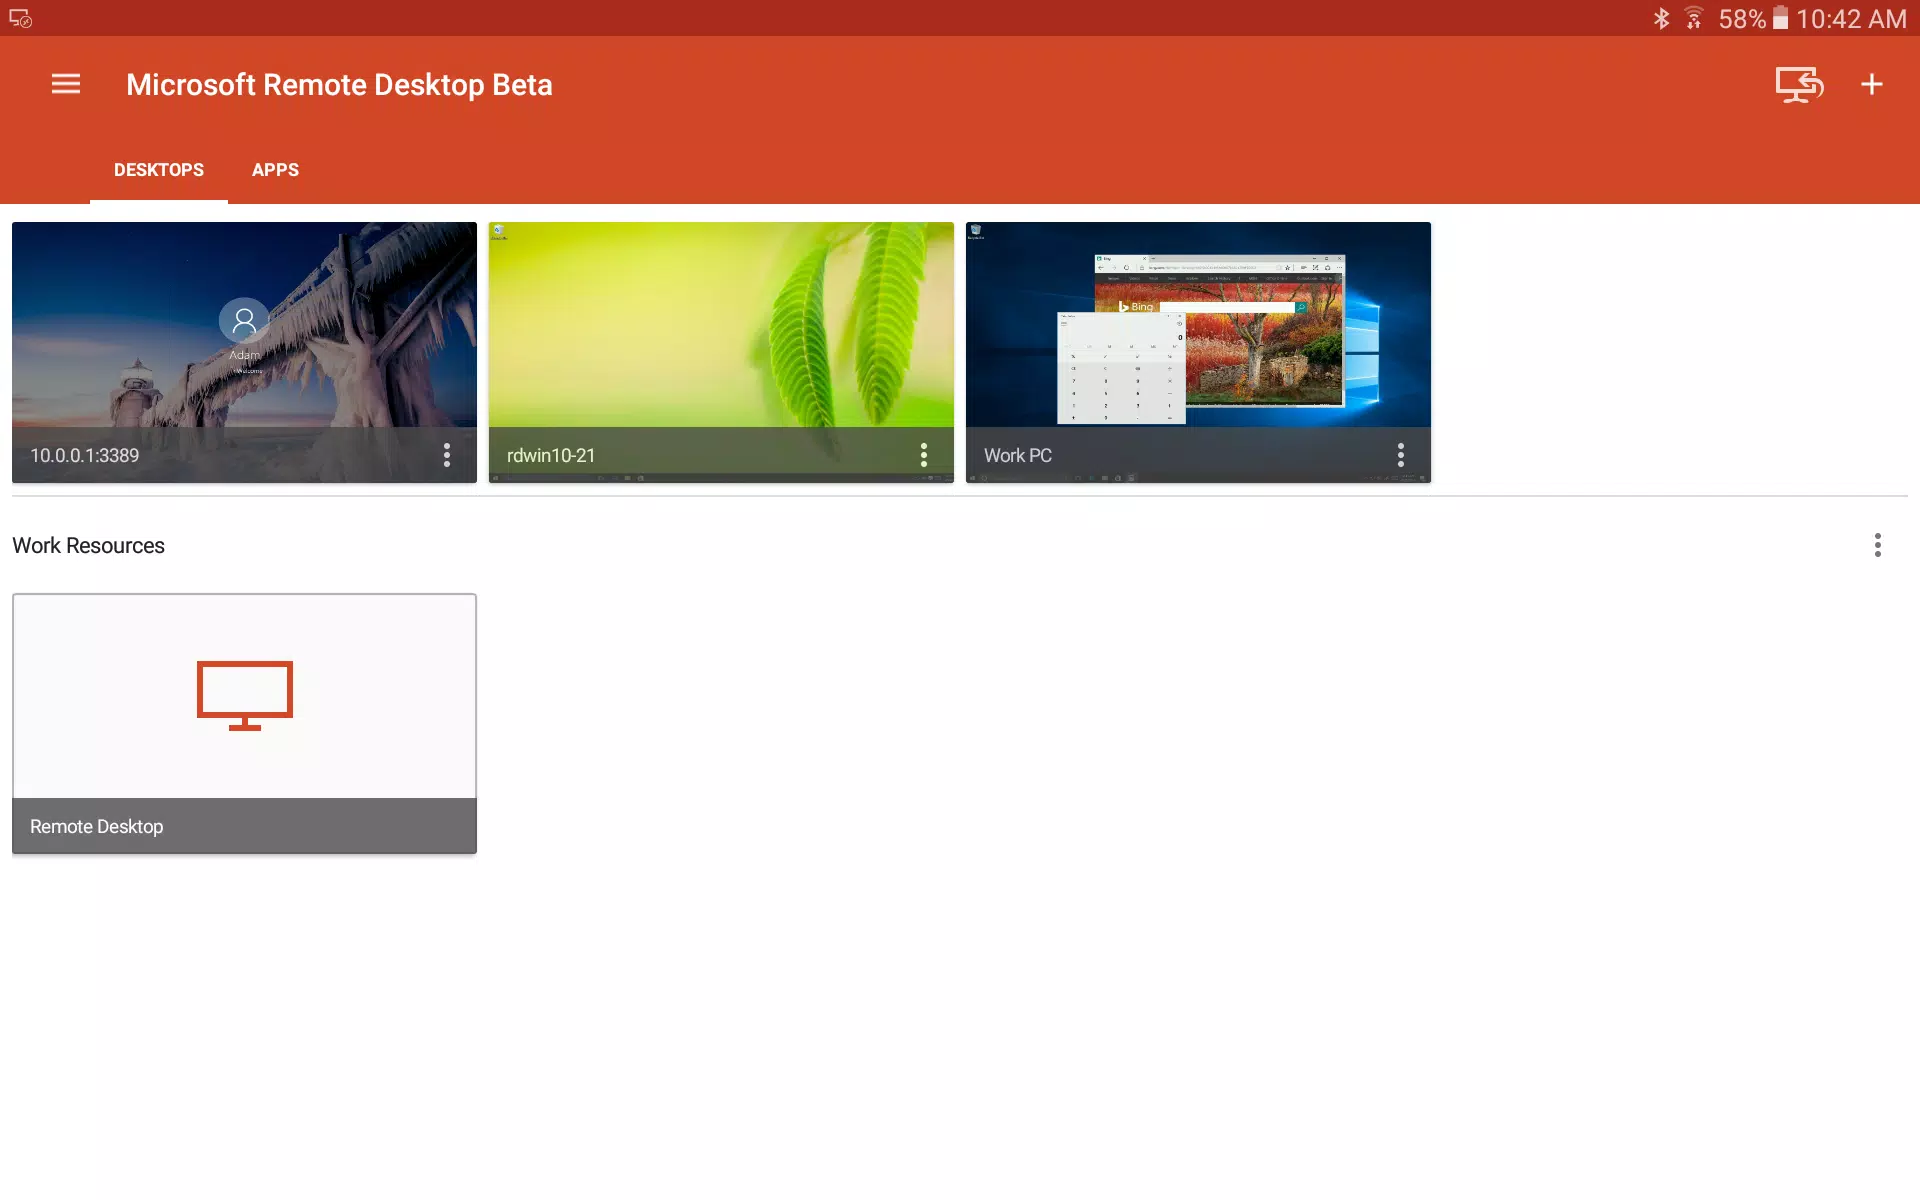Click the 10:42 AM clock
The image size is (1920, 1200).
tap(1851, 19)
